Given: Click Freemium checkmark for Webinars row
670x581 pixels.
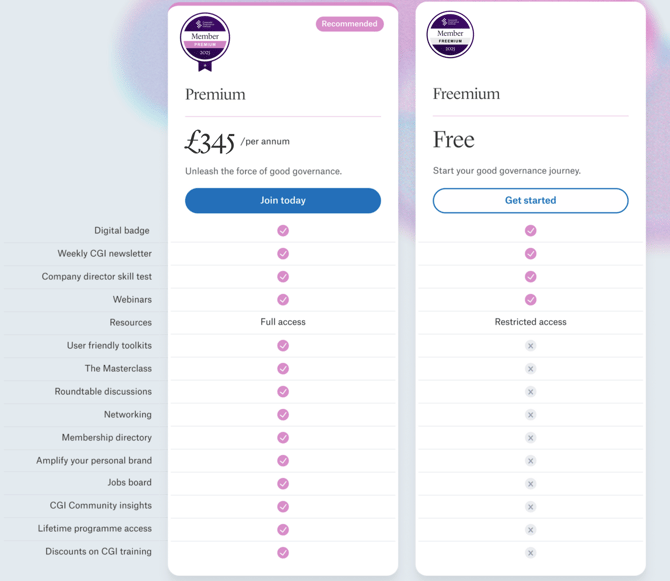Looking at the screenshot, I should coord(531,299).
